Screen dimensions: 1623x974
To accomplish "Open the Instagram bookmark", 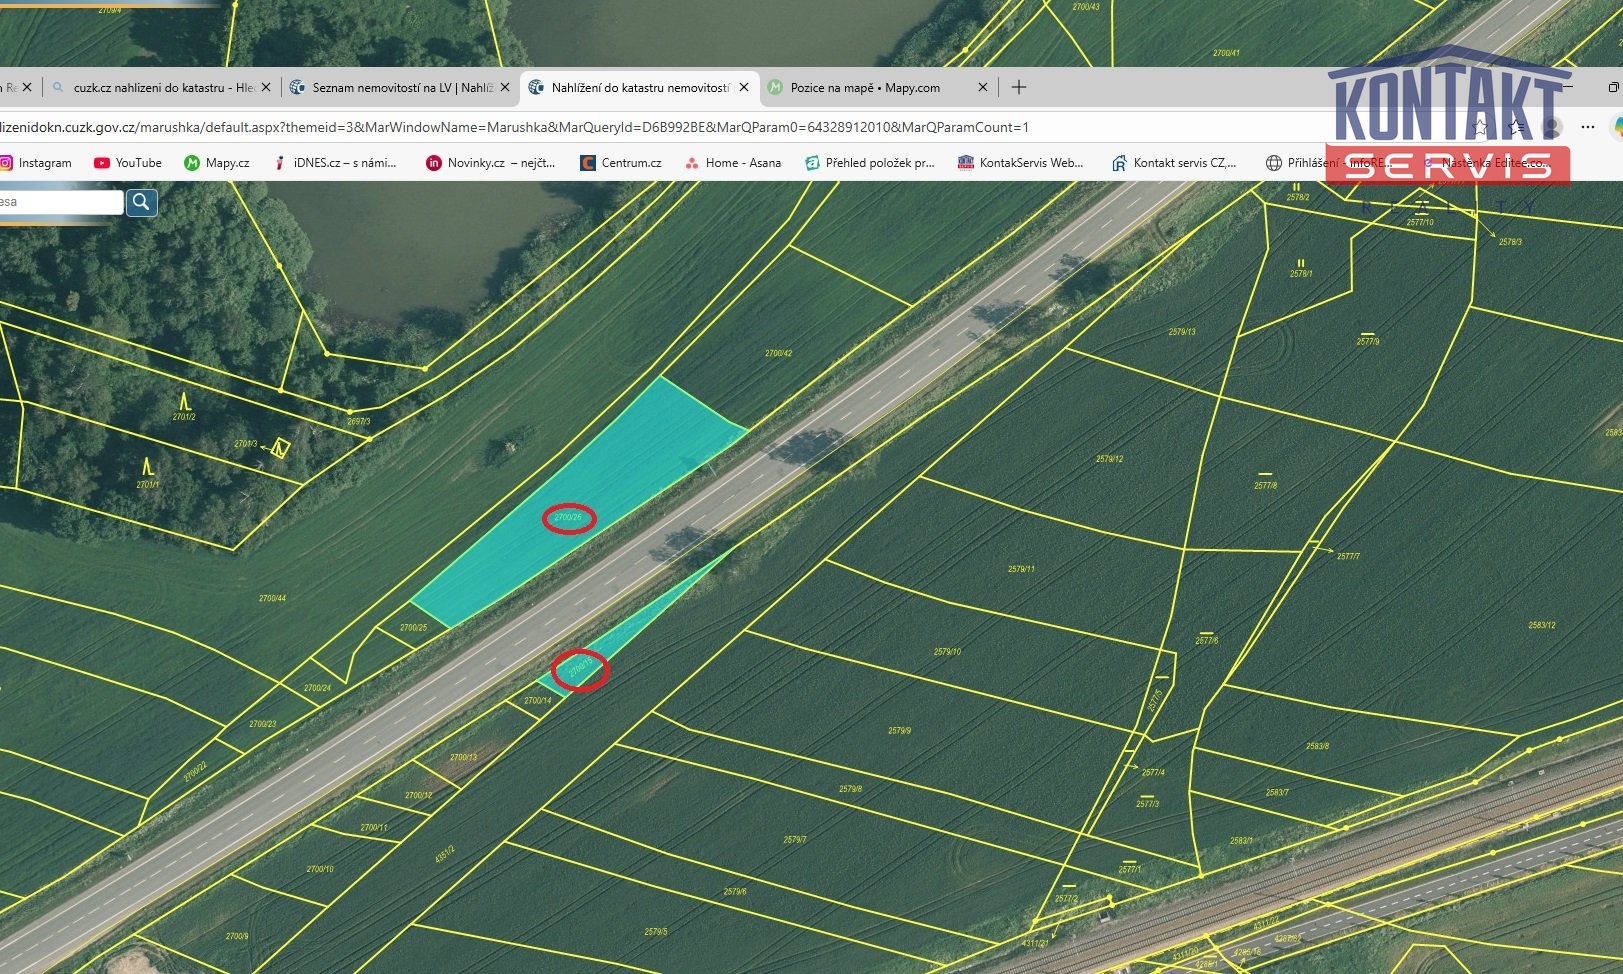I will coord(36,163).
